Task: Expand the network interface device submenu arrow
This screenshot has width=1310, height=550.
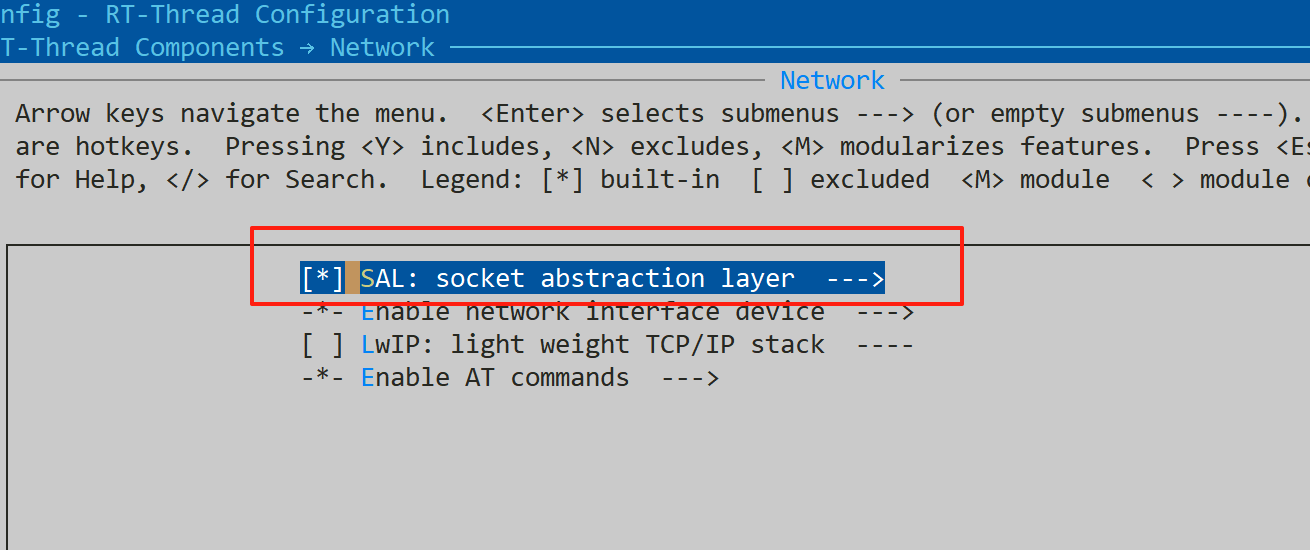Action: point(886,312)
